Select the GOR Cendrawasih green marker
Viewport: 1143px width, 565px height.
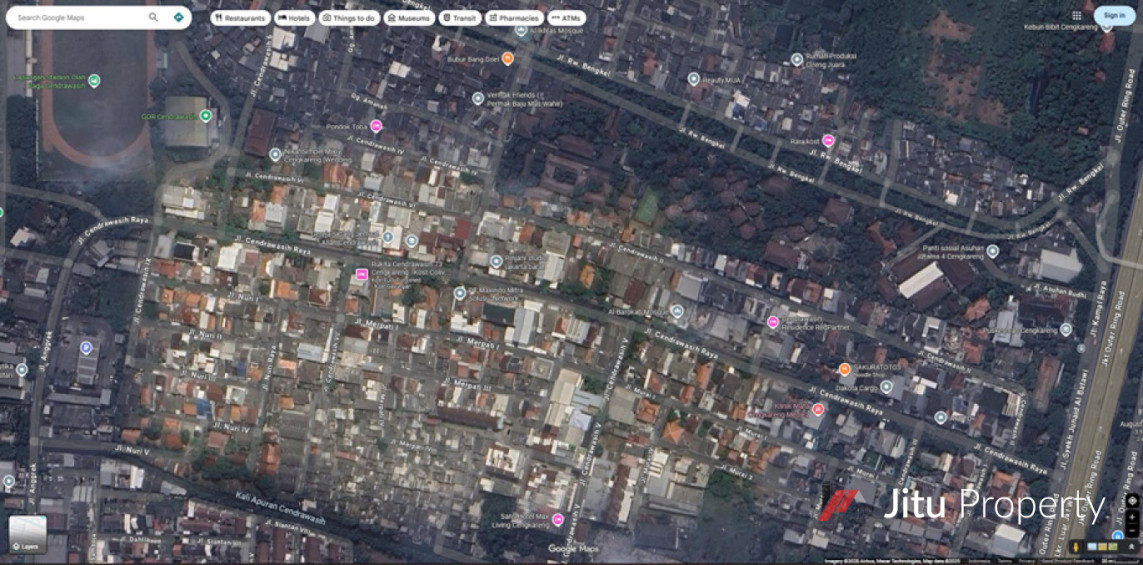click(x=205, y=116)
